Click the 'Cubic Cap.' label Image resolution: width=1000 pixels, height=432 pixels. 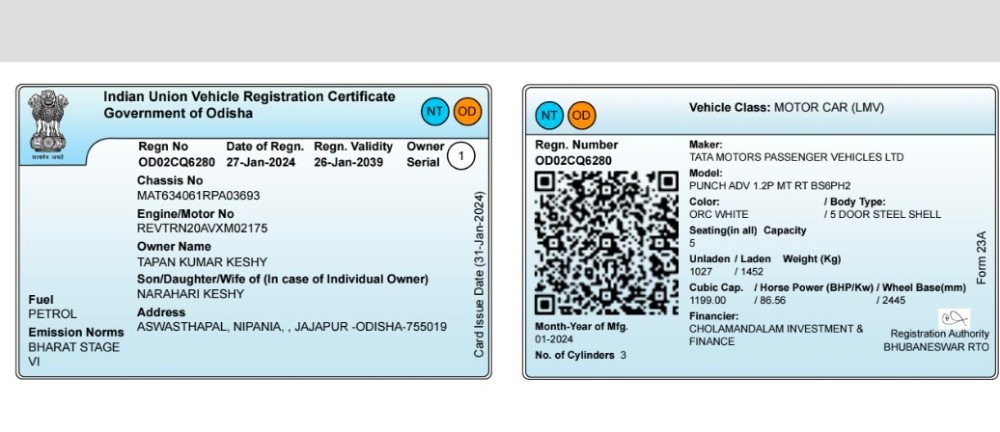(716, 288)
